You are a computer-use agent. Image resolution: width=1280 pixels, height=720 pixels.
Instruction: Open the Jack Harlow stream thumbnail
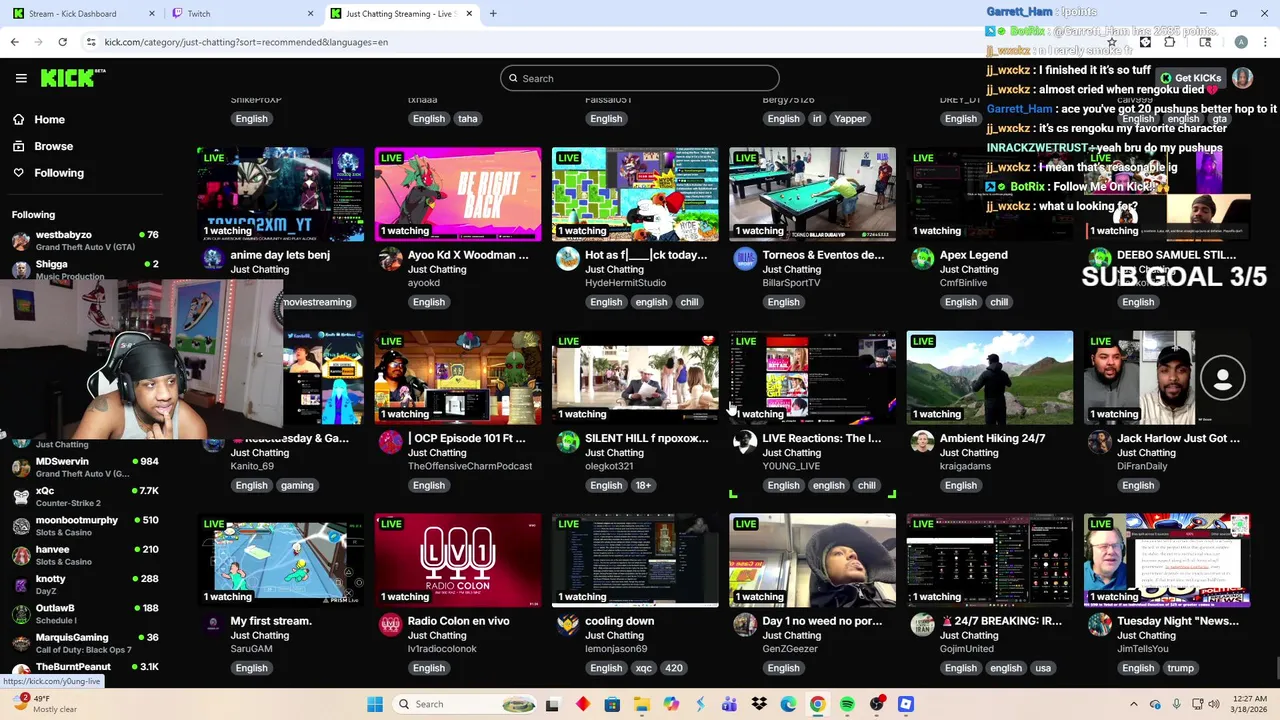1167,377
